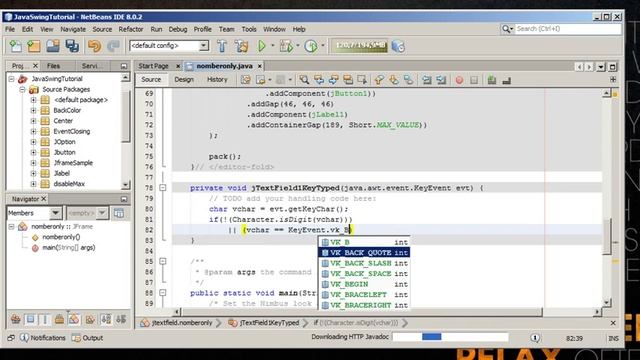The width and height of the screenshot is (640, 360).
Task: Toggle highlight search in the editor toolbar
Action: point(348,80)
